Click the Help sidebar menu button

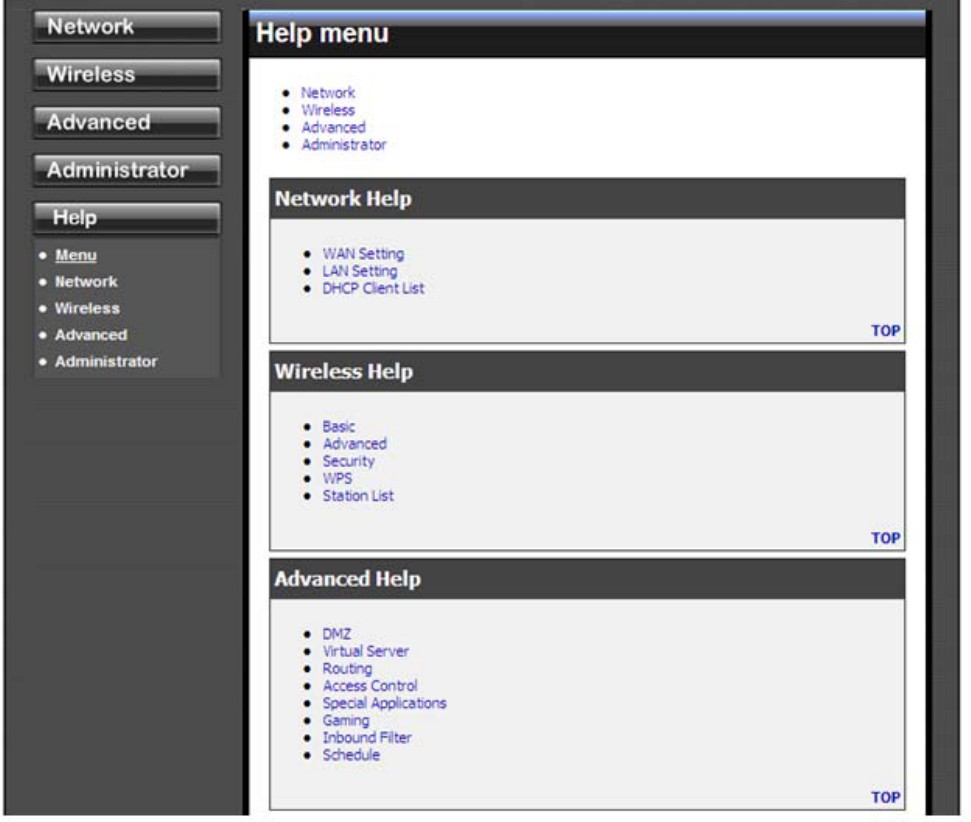126,218
